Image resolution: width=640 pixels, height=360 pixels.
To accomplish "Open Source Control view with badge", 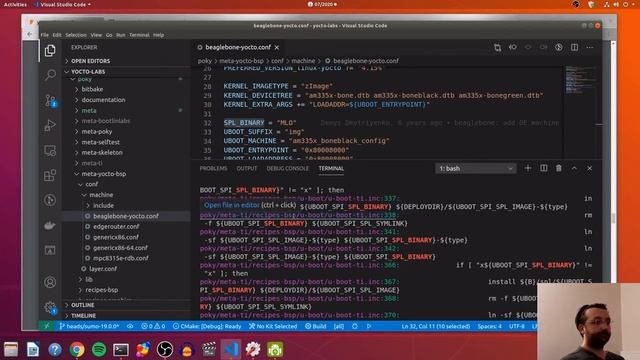I will coord(50,100).
